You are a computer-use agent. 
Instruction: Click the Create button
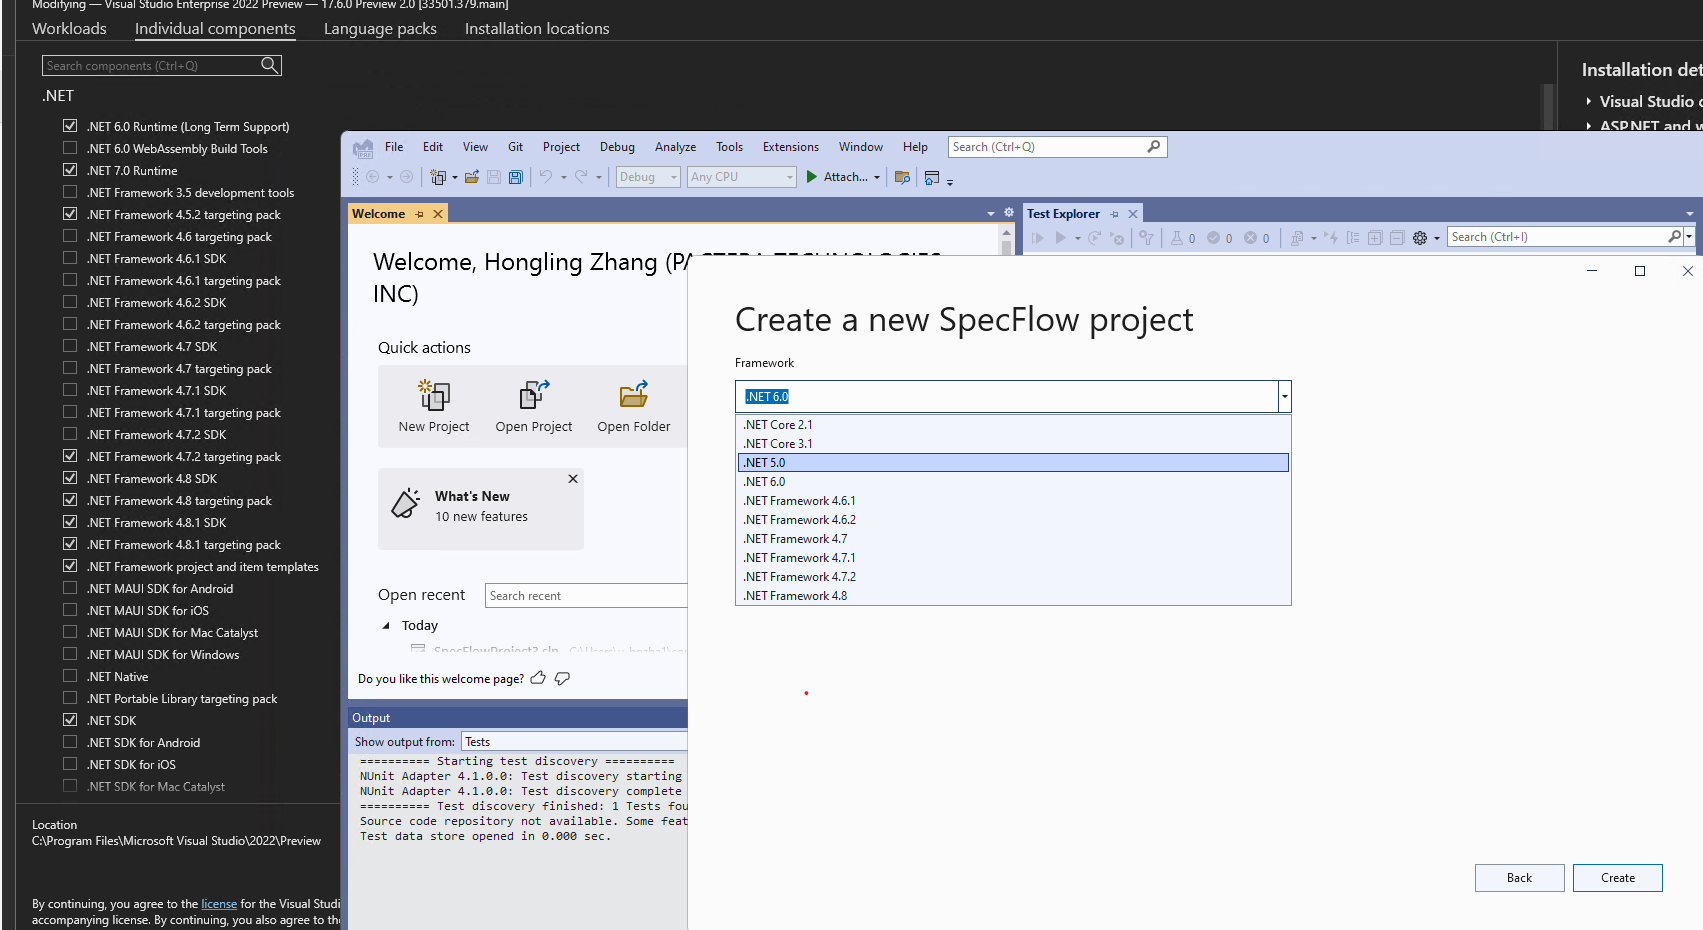point(1617,878)
